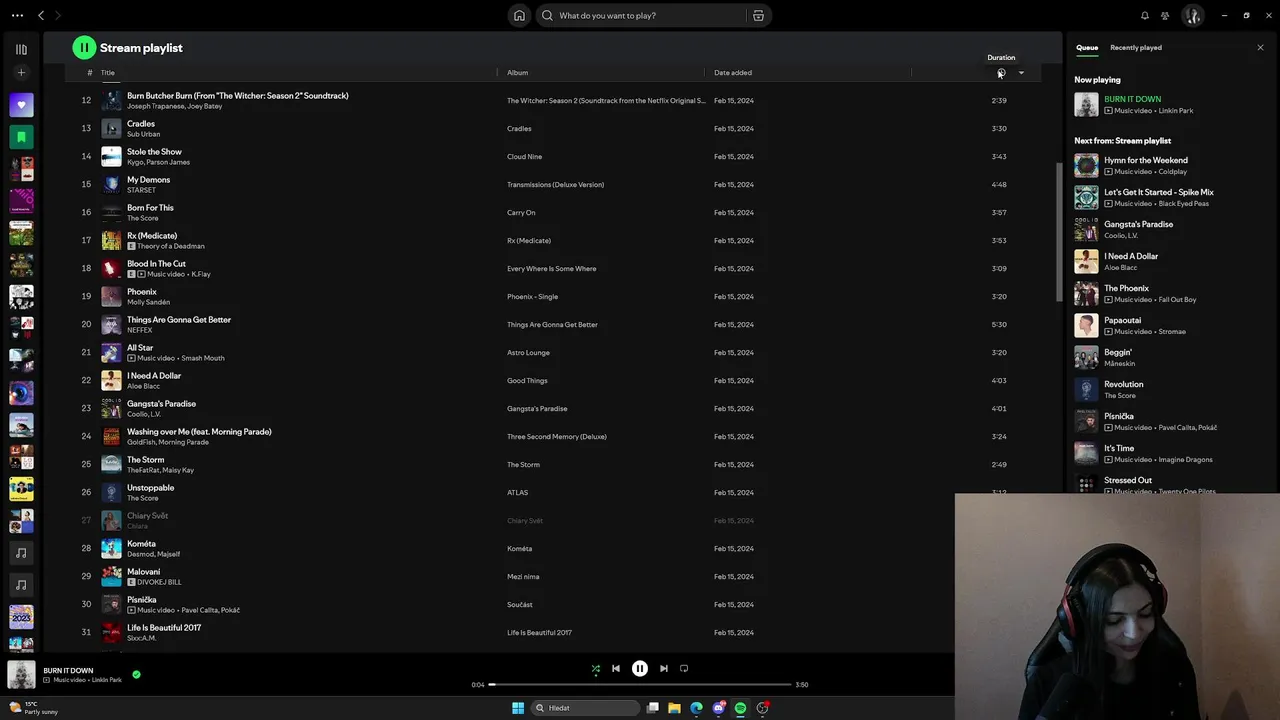
Task: Click the All Star album cover
Action: [111, 352]
